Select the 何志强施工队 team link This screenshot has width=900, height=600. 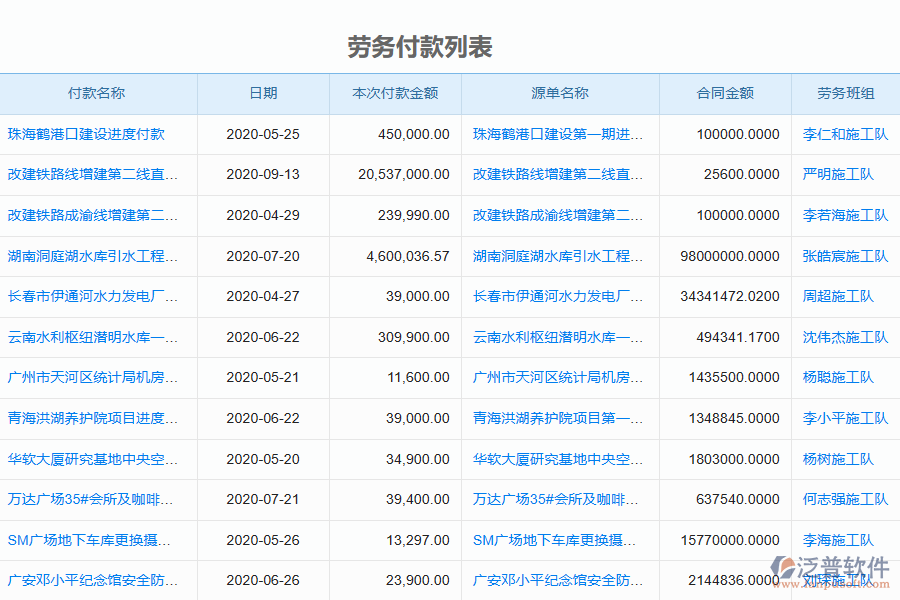(844, 499)
